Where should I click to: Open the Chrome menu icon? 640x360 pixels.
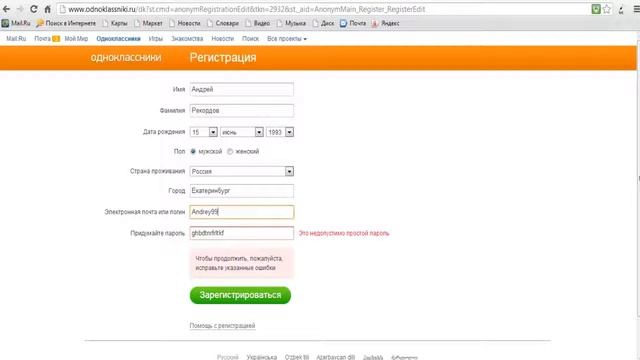coord(636,9)
